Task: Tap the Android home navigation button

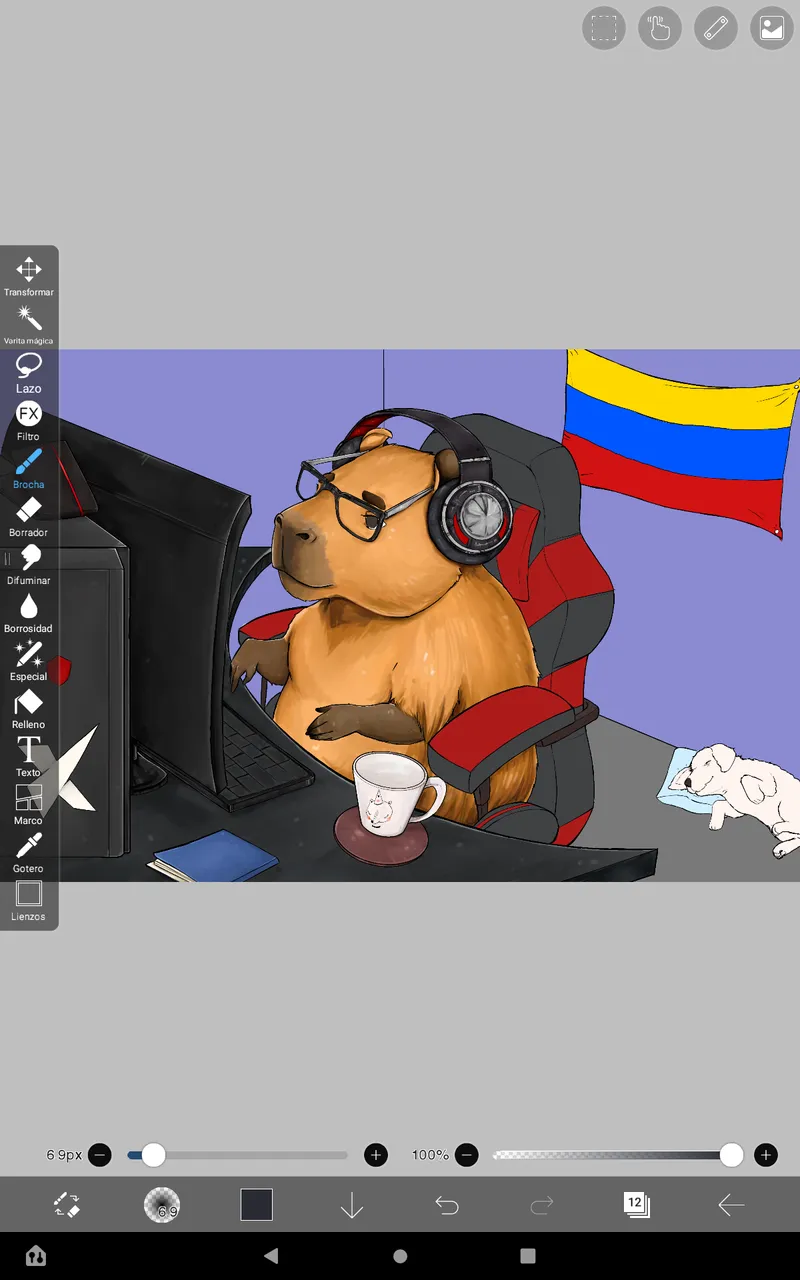Action: (400, 1256)
